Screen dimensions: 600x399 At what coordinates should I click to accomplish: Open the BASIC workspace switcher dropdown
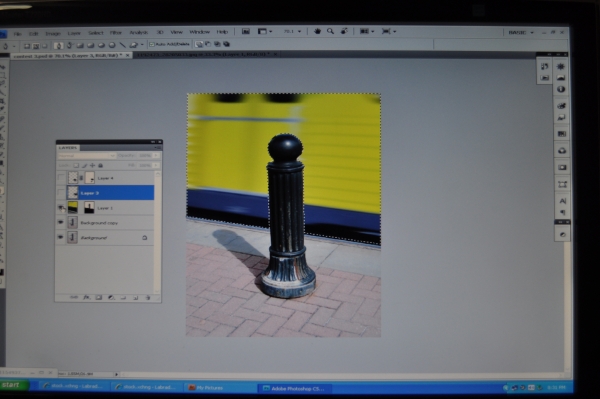point(520,33)
